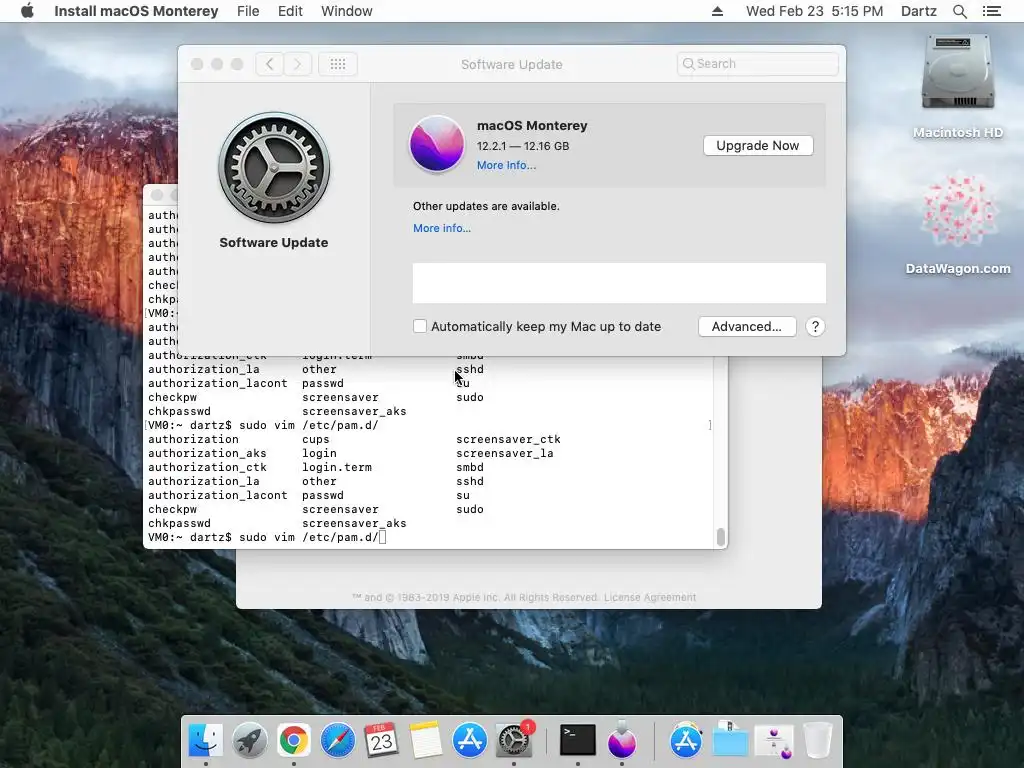Open Spotlight search magnifier in menu bar
This screenshot has width=1024, height=768.
coord(959,11)
